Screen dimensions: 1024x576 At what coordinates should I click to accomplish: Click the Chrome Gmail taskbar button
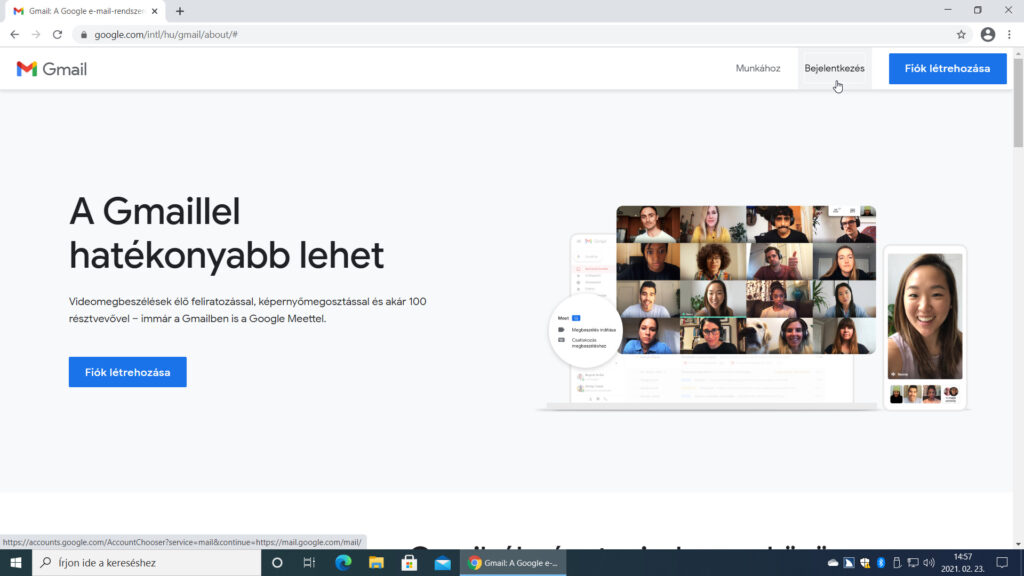point(513,562)
